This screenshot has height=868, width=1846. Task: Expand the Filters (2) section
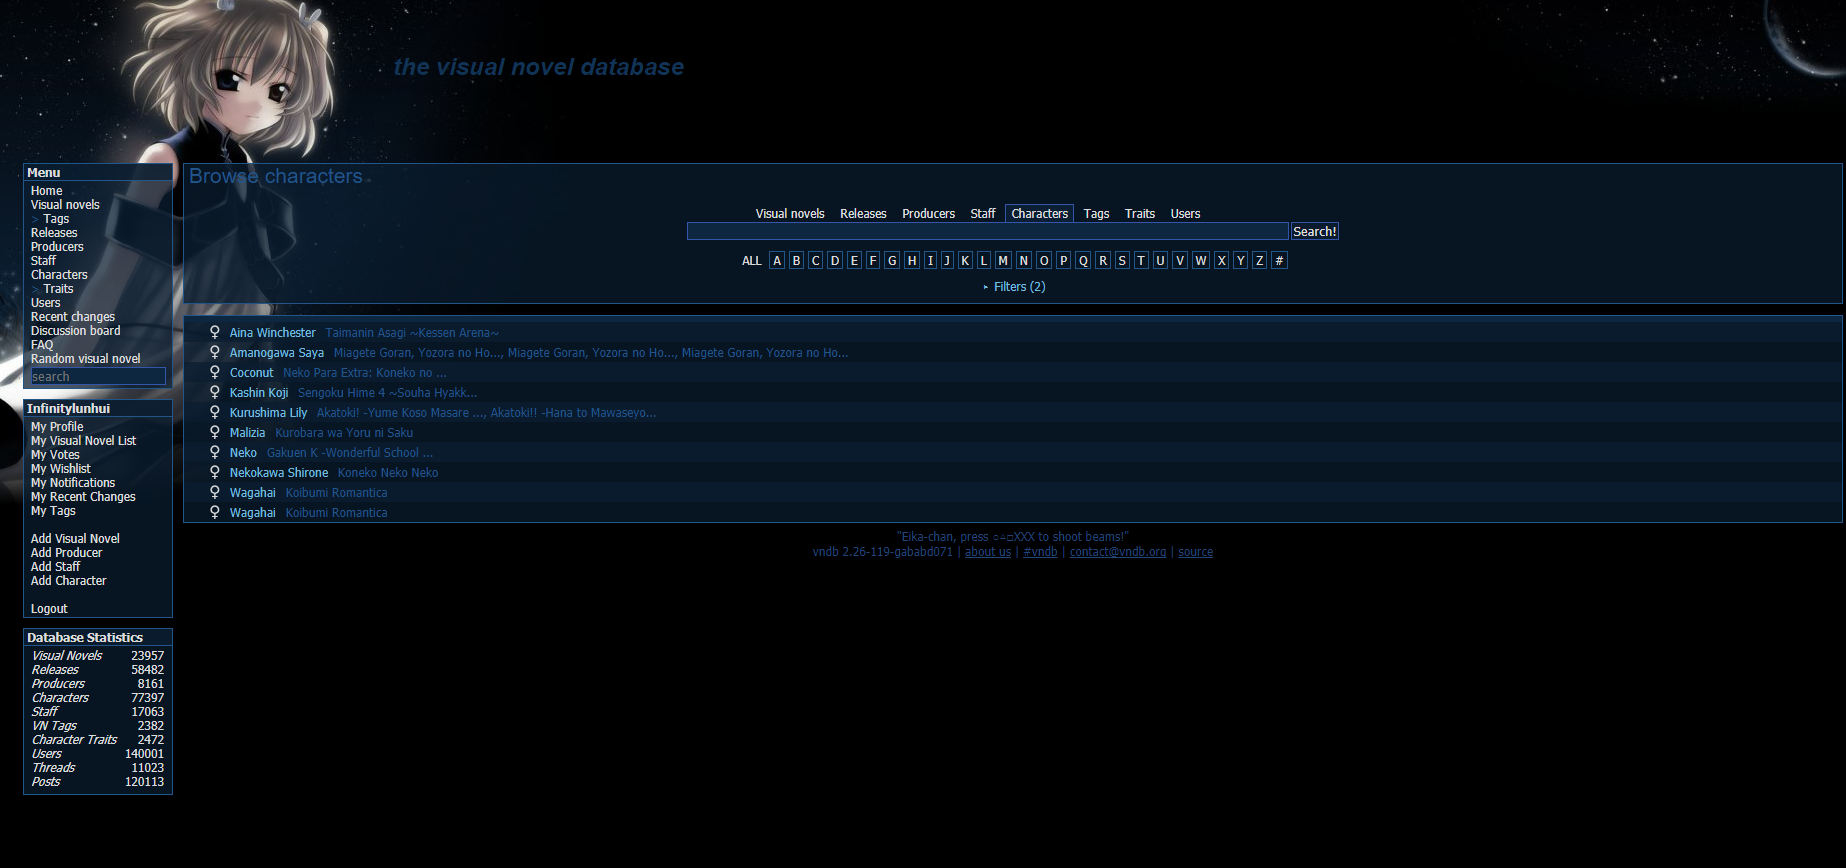pos(1018,287)
